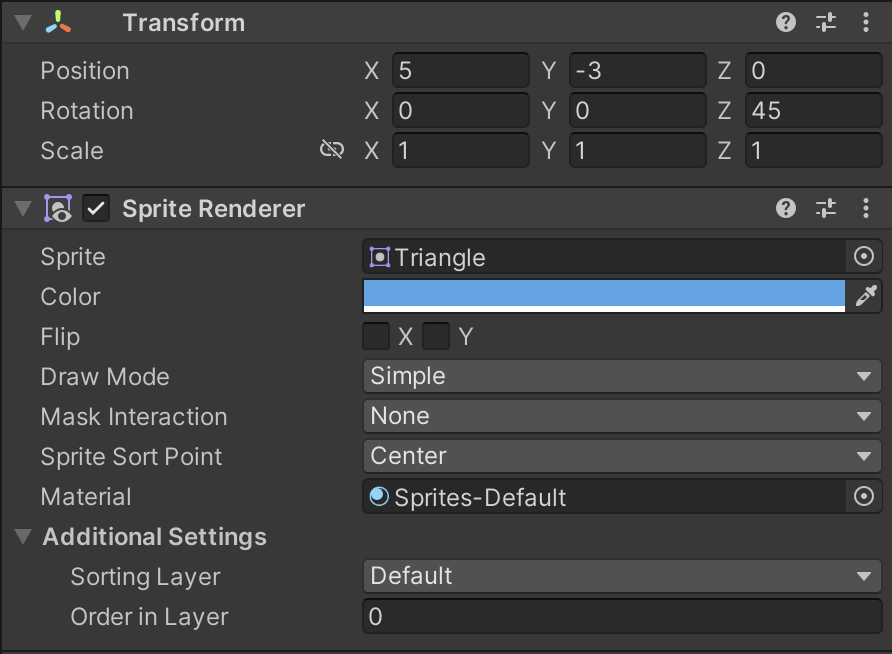The image size is (892, 654).
Task: Disable the Sprite Renderer component checkbox
Action: (96, 209)
